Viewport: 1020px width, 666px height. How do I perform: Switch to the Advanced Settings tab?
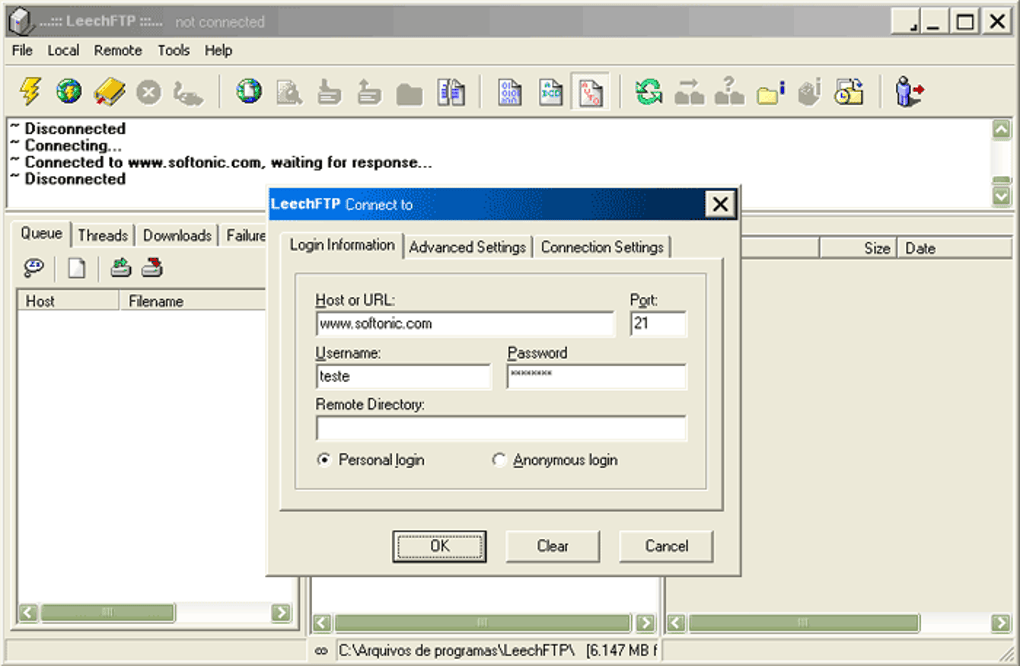click(x=467, y=247)
